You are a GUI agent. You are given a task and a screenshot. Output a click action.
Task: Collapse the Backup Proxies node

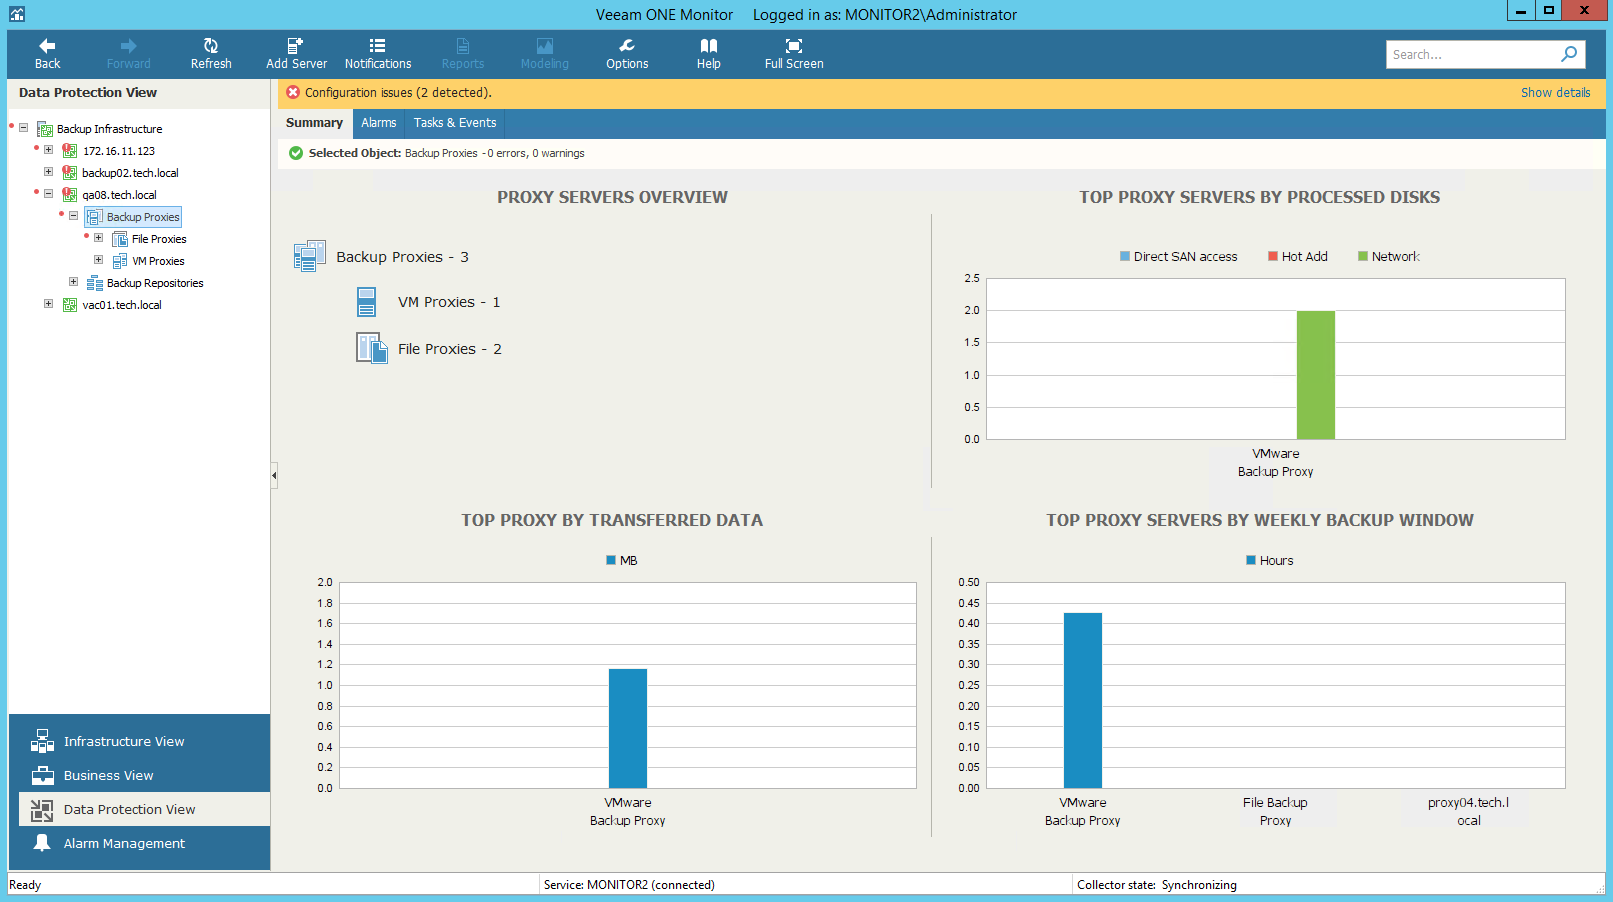point(73,216)
